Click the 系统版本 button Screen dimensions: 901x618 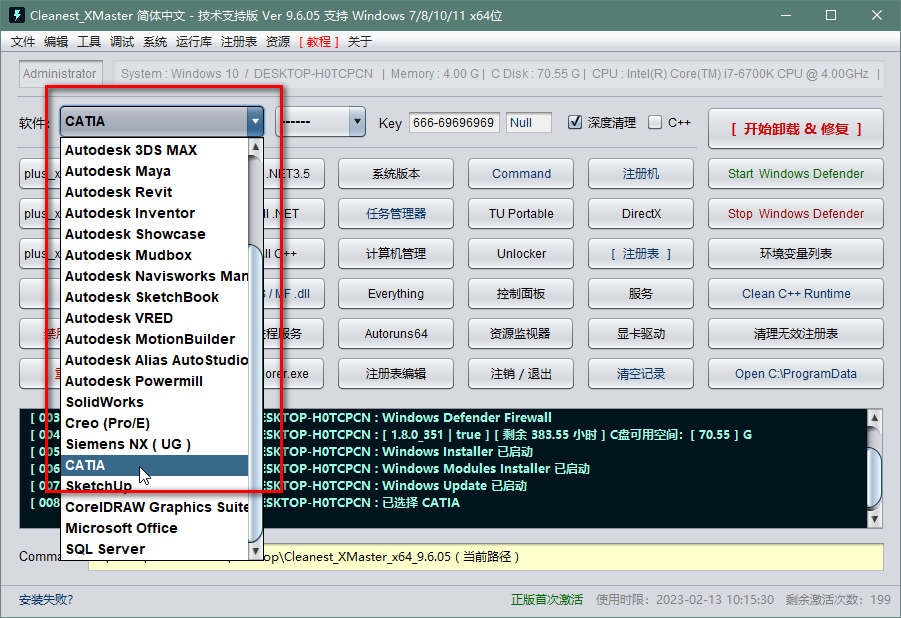click(x=396, y=174)
